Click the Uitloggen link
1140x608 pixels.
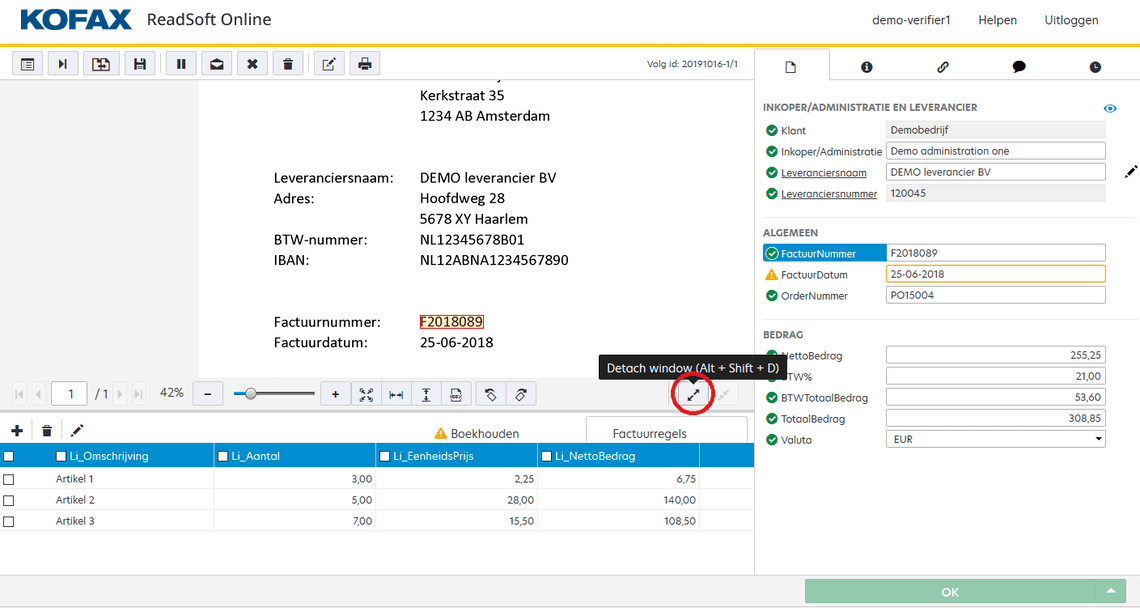[1071, 20]
